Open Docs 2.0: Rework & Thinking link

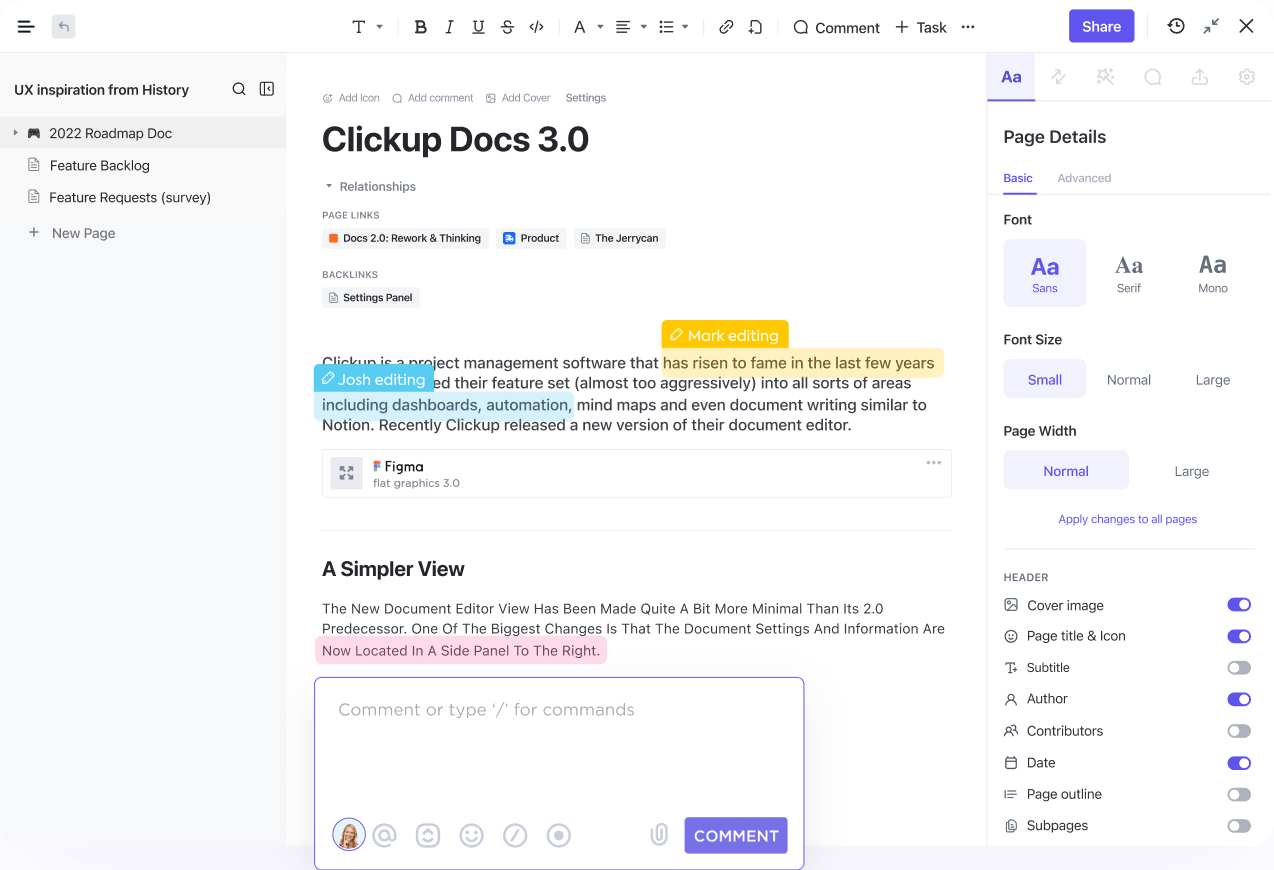405,238
